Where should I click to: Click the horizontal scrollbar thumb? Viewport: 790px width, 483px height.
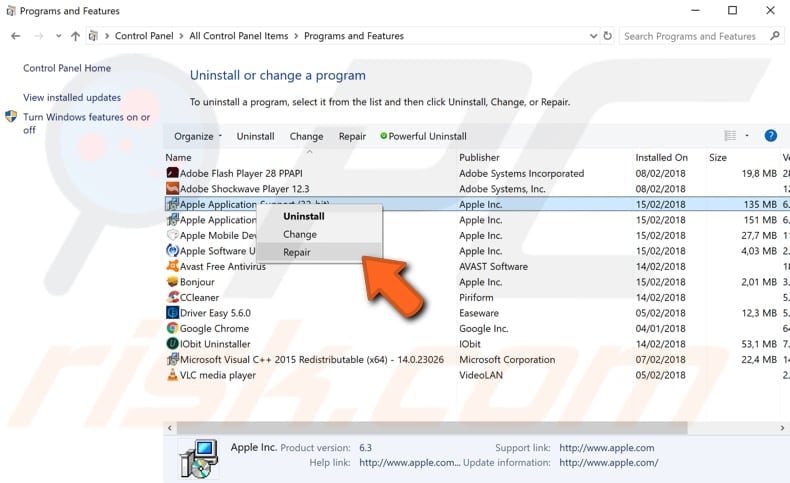click(x=432, y=428)
